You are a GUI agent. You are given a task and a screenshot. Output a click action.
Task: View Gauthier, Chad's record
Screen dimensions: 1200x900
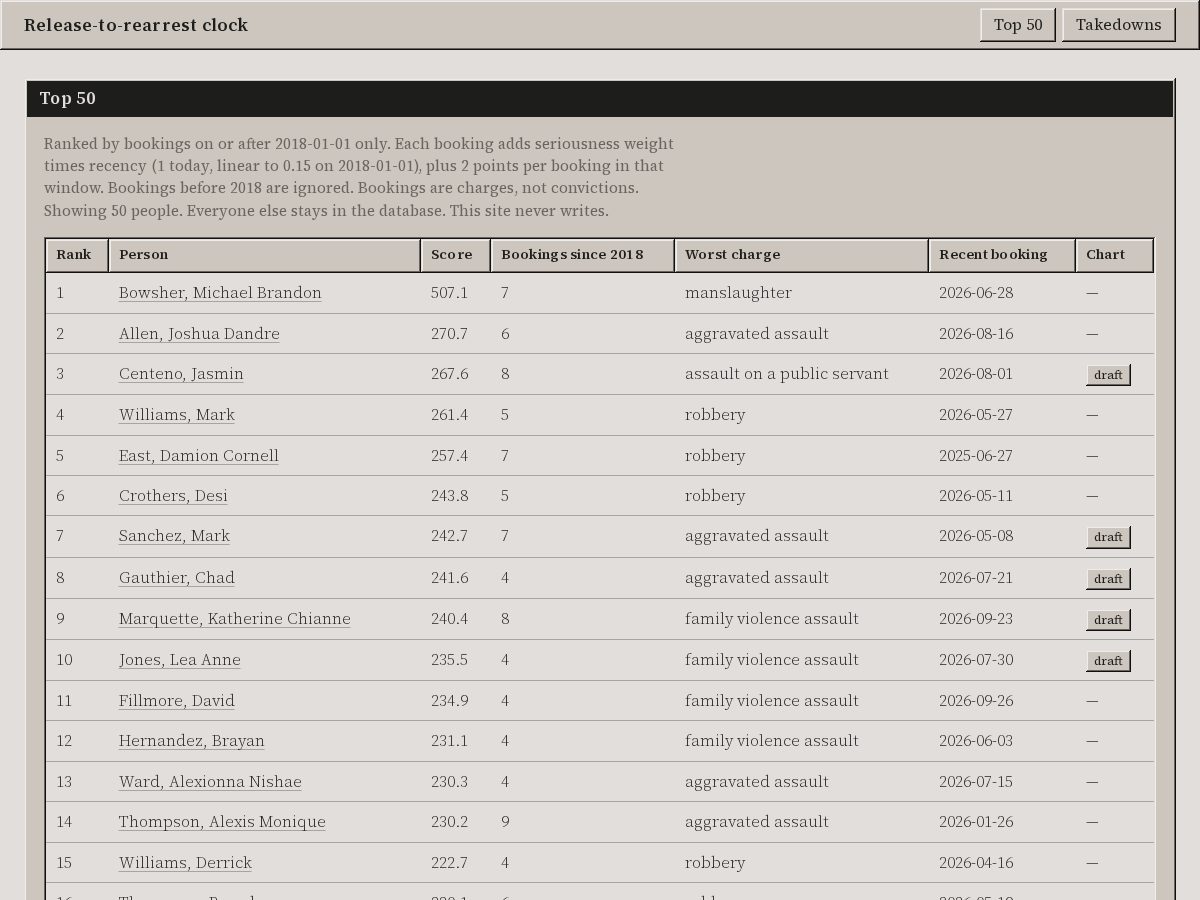(177, 578)
